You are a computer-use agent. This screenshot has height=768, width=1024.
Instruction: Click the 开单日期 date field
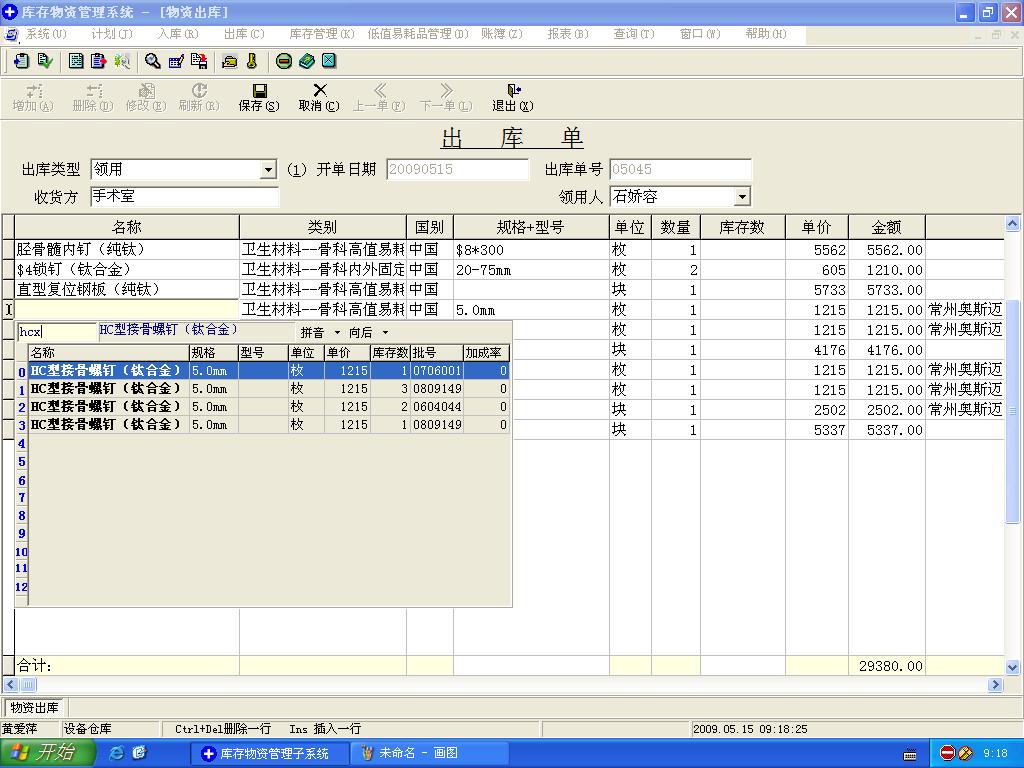click(x=457, y=170)
